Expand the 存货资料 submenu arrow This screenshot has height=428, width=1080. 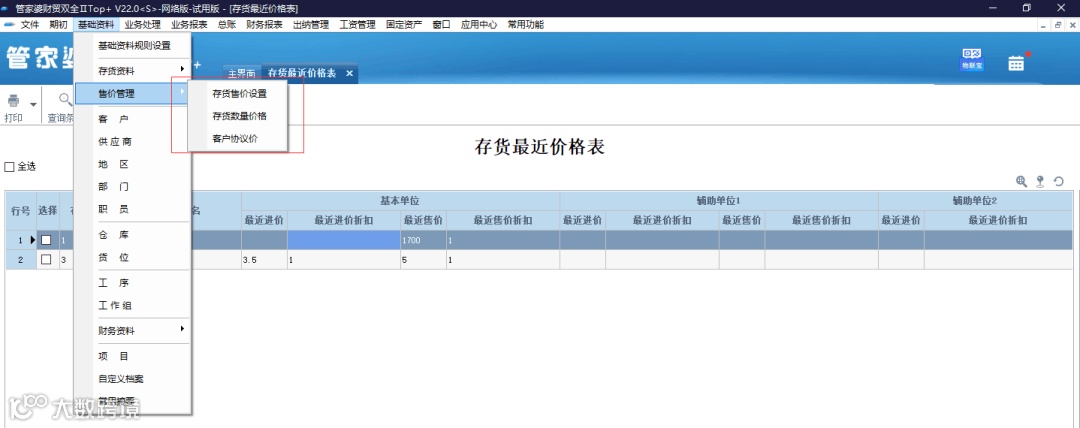click(182, 69)
